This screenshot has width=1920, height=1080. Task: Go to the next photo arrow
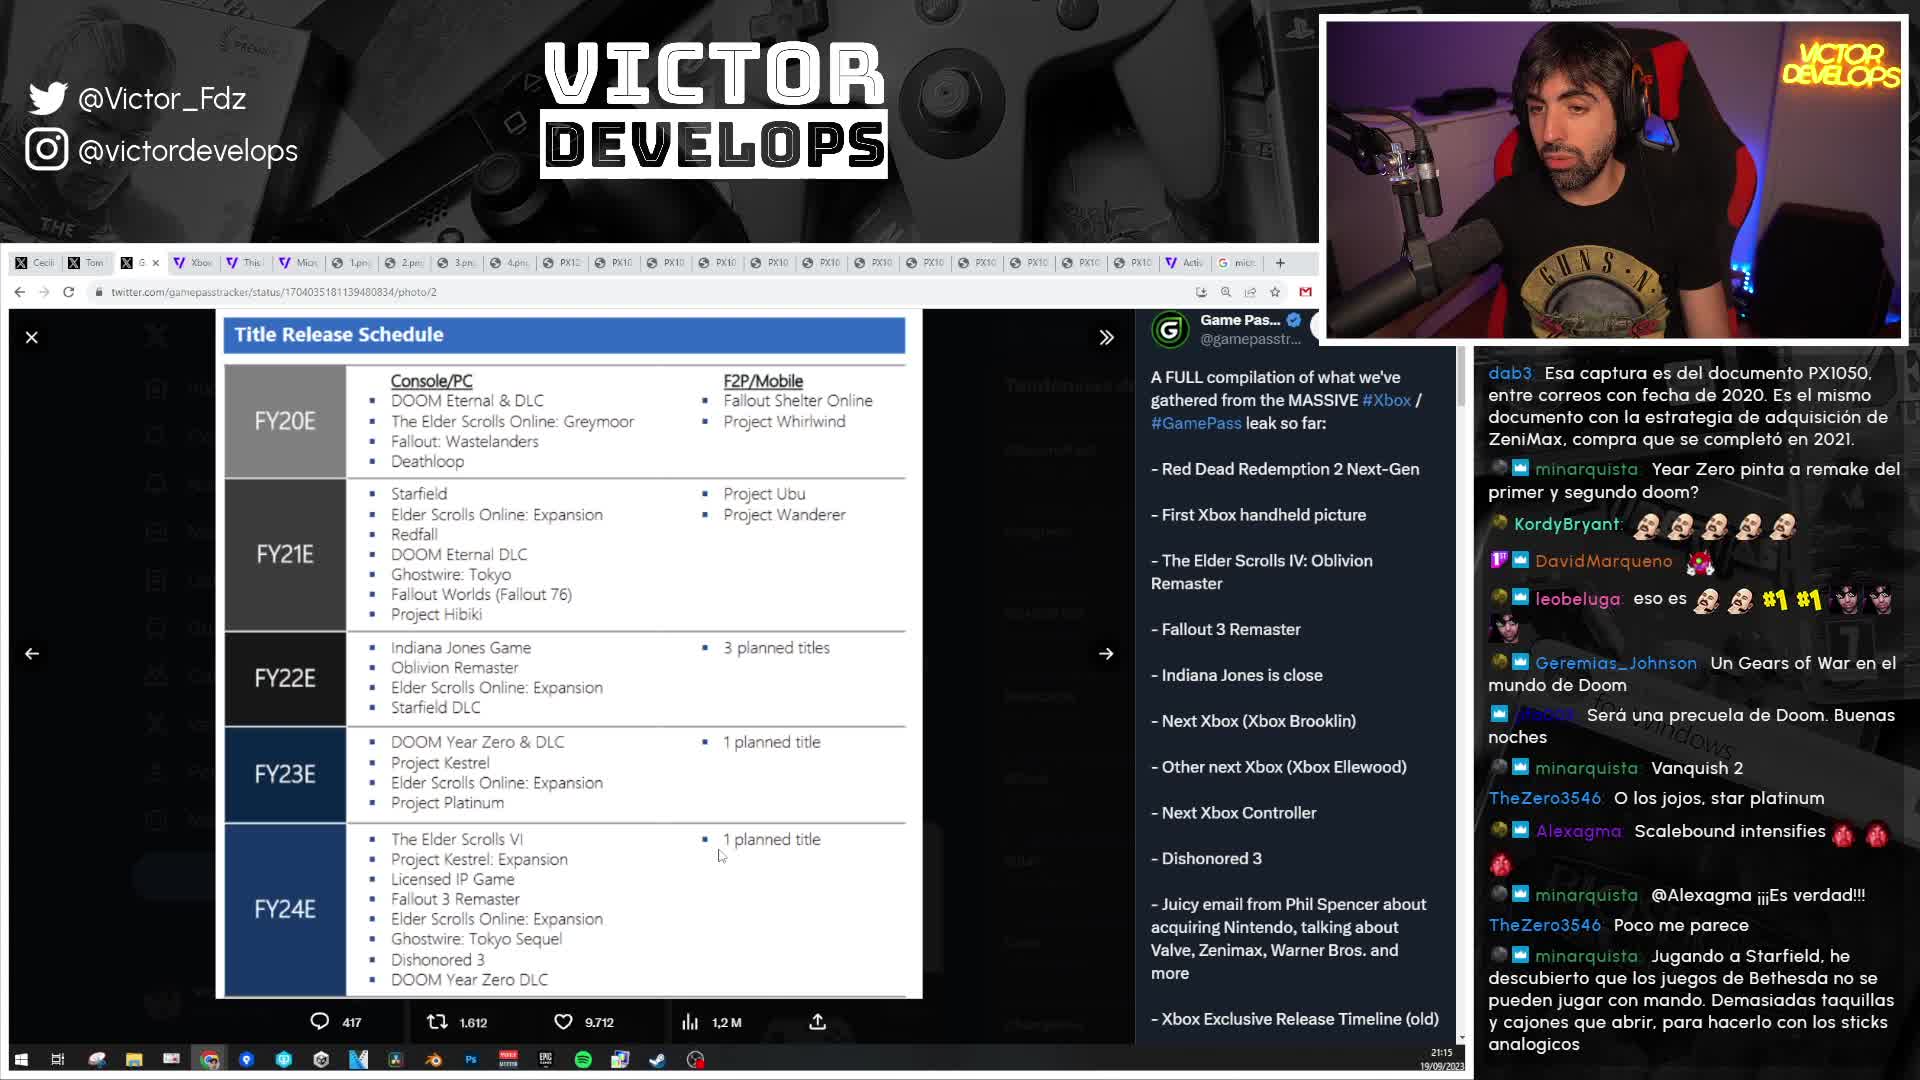pos(1106,653)
